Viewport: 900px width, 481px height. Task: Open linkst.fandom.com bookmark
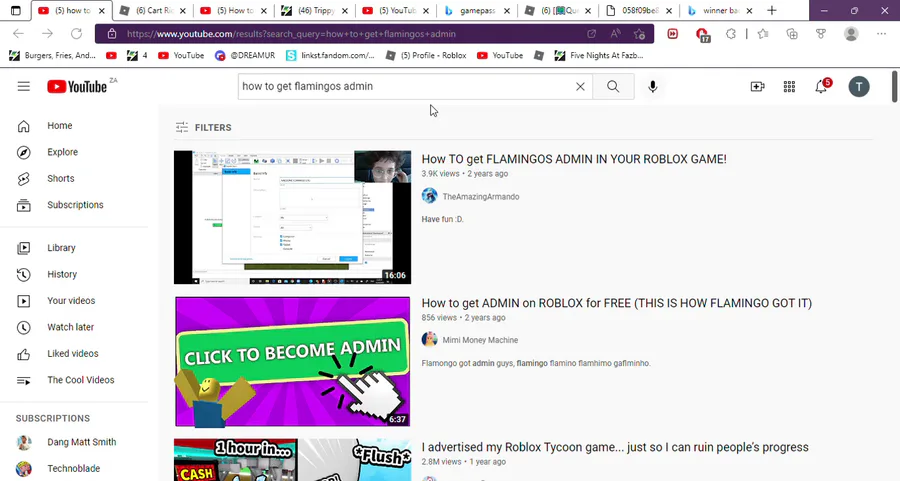[x=330, y=55]
